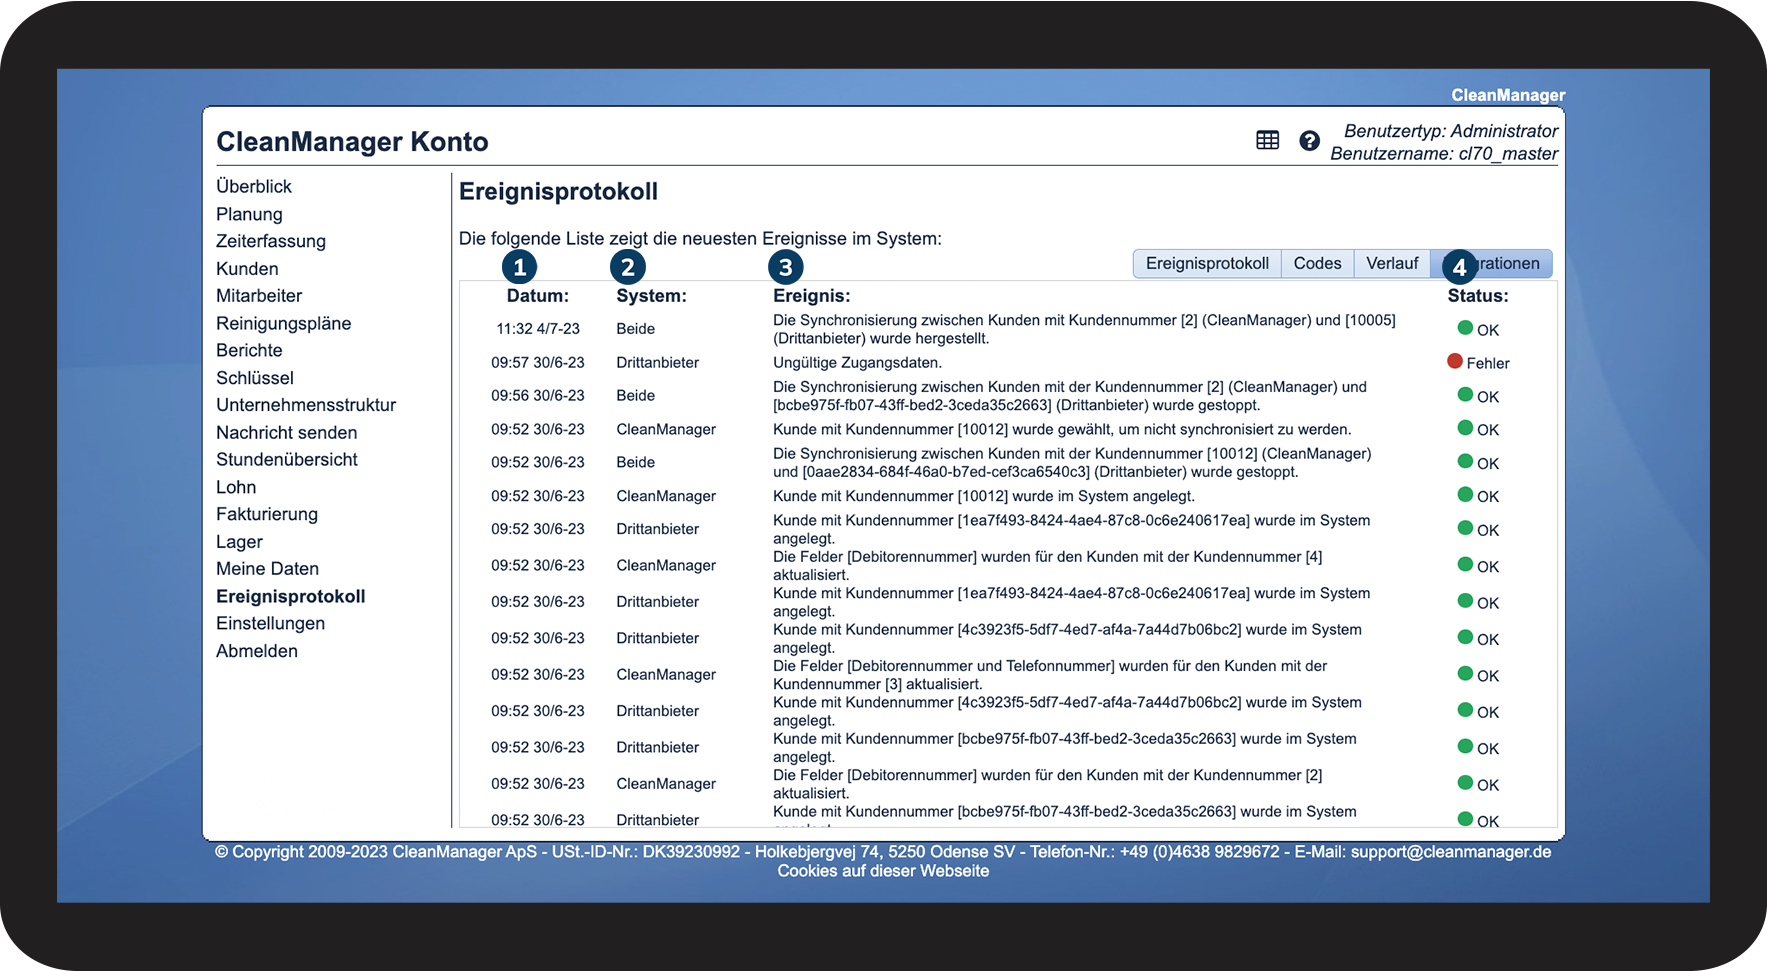Click the Ungültige Zugangsdaten. event text

tap(857, 362)
